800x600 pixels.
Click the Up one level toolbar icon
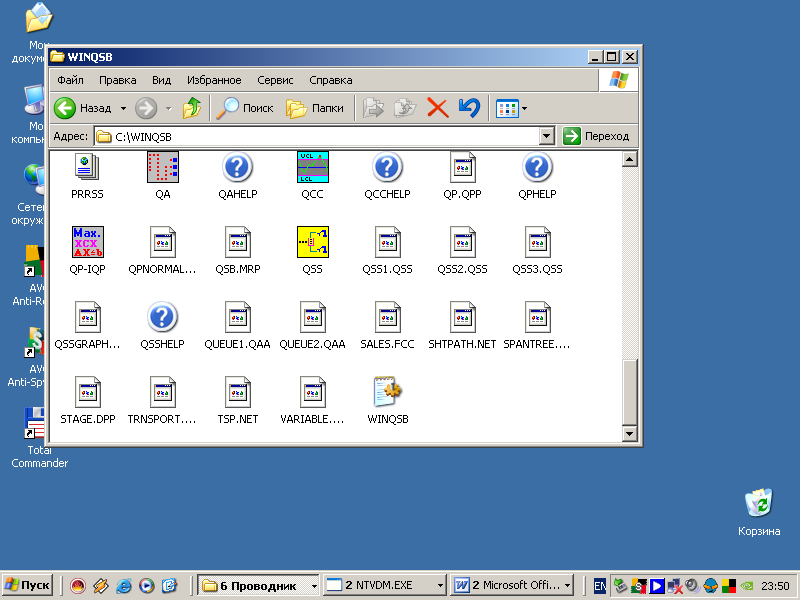(x=192, y=108)
